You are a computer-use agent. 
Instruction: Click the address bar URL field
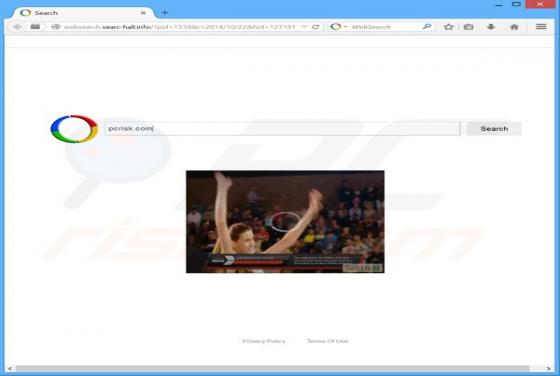pos(180,27)
